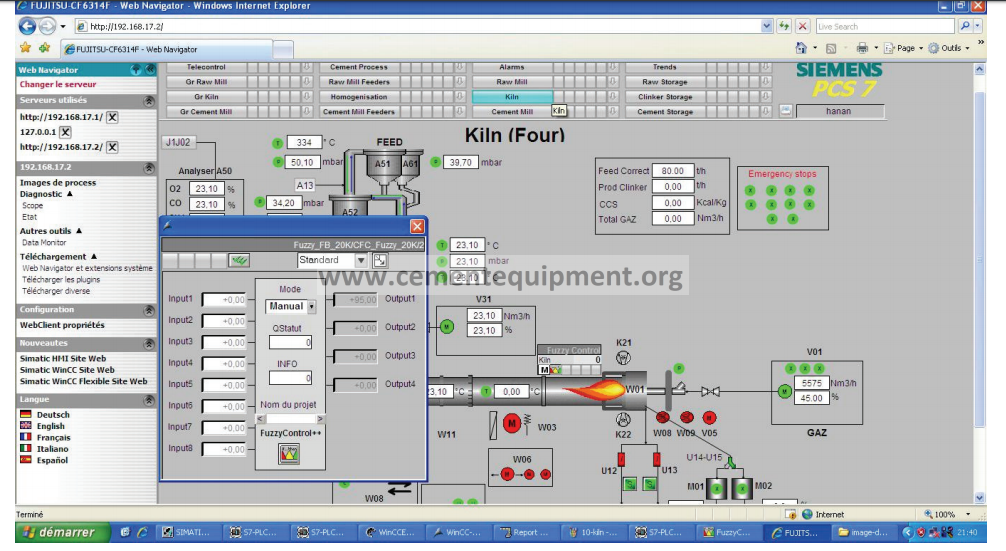Click the browser Refresh icon
This screenshot has width=1006, height=551.
click(x=784, y=26)
